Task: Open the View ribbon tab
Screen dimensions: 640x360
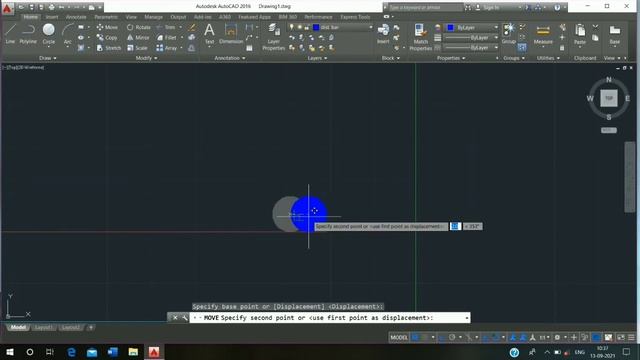Action: click(131, 17)
